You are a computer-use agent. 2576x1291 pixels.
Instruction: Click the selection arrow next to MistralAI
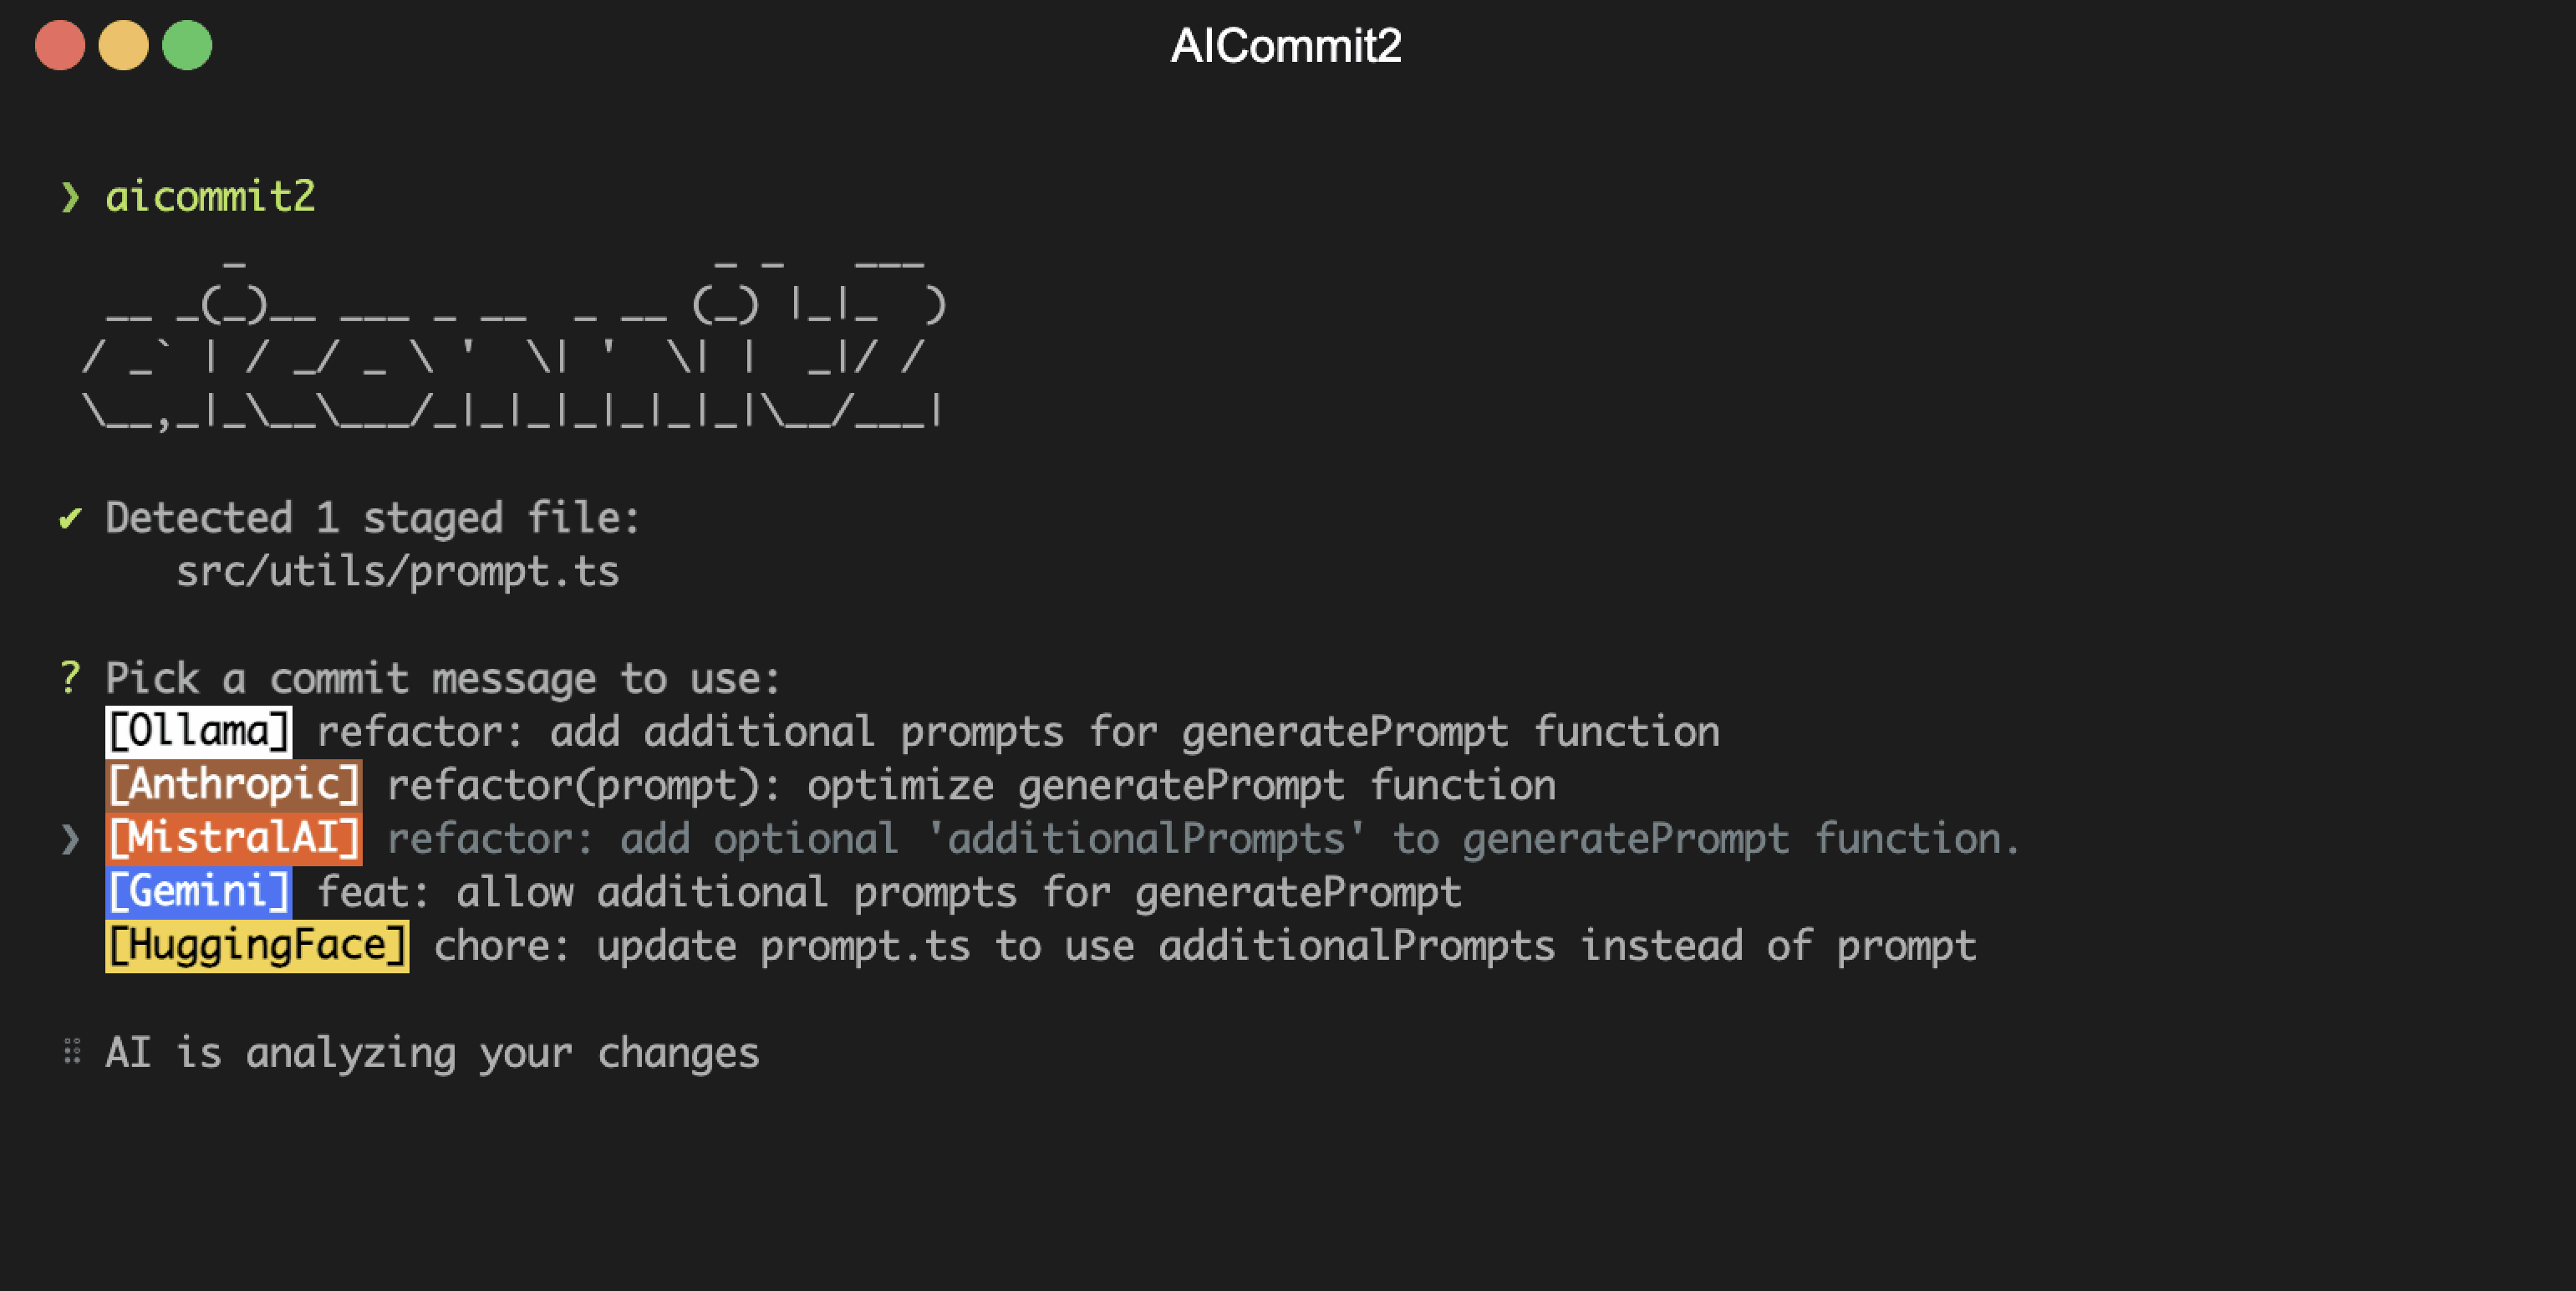70,839
